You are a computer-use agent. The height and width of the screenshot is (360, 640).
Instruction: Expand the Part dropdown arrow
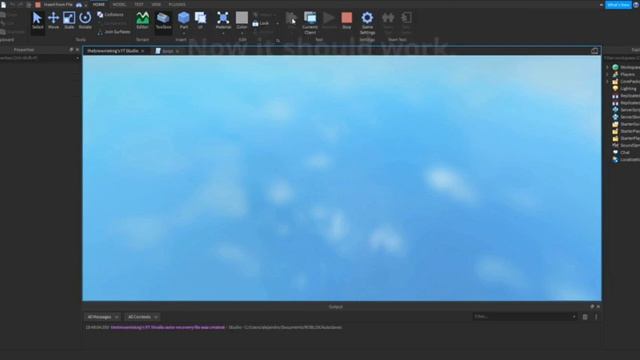pyautogui.click(x=184, y=33)
